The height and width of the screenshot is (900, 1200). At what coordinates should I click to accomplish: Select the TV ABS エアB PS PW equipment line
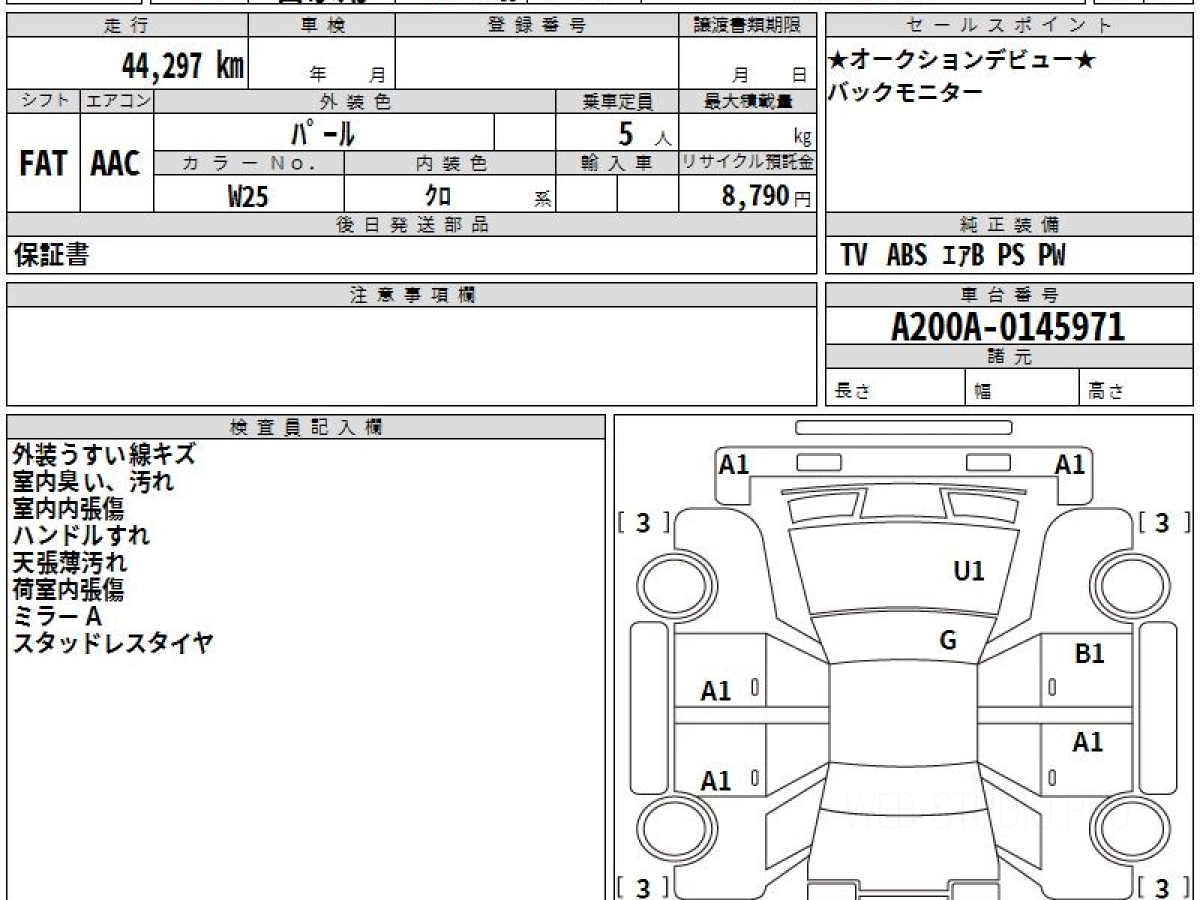[x=953, y=256]
